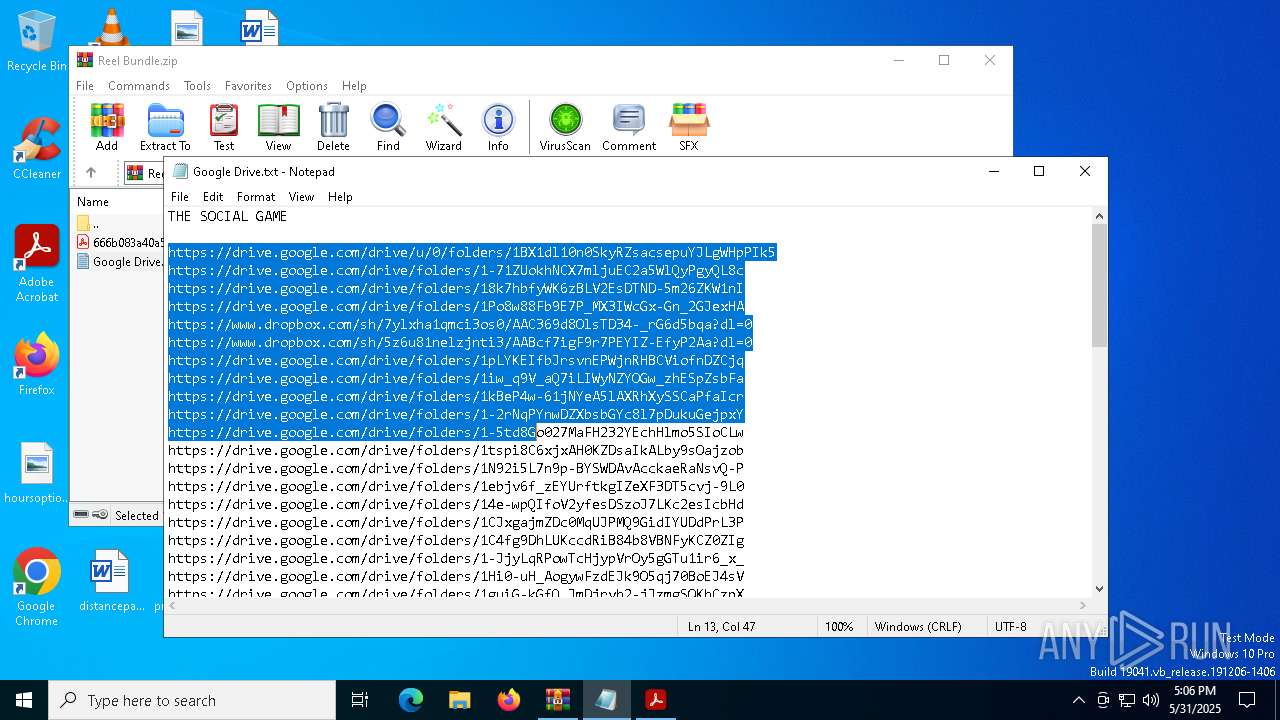Viewport: 1280px width, 720px height.
Task: Click the UTF-8 encoding status indicator
Action: pos(1011,627)
